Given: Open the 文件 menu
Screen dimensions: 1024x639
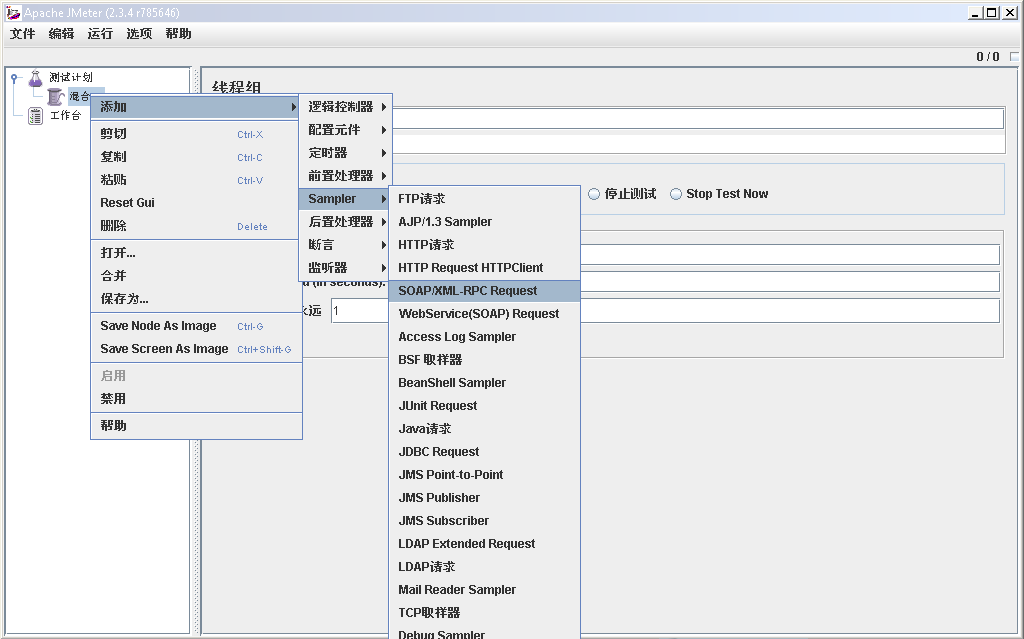Looking at the screenshot, I should point(22,34).
